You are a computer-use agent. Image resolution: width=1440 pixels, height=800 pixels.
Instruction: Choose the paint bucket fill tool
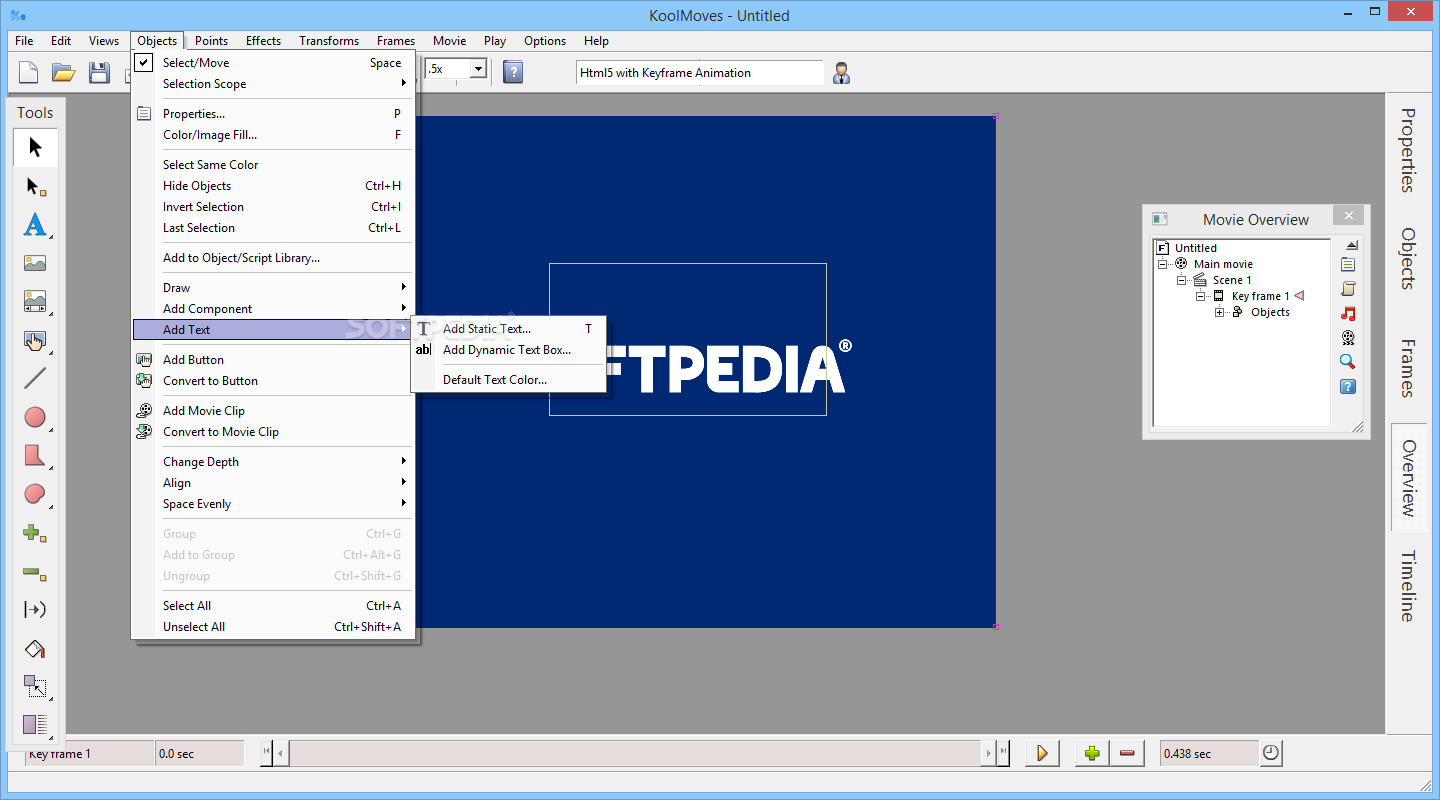[35, 649]
